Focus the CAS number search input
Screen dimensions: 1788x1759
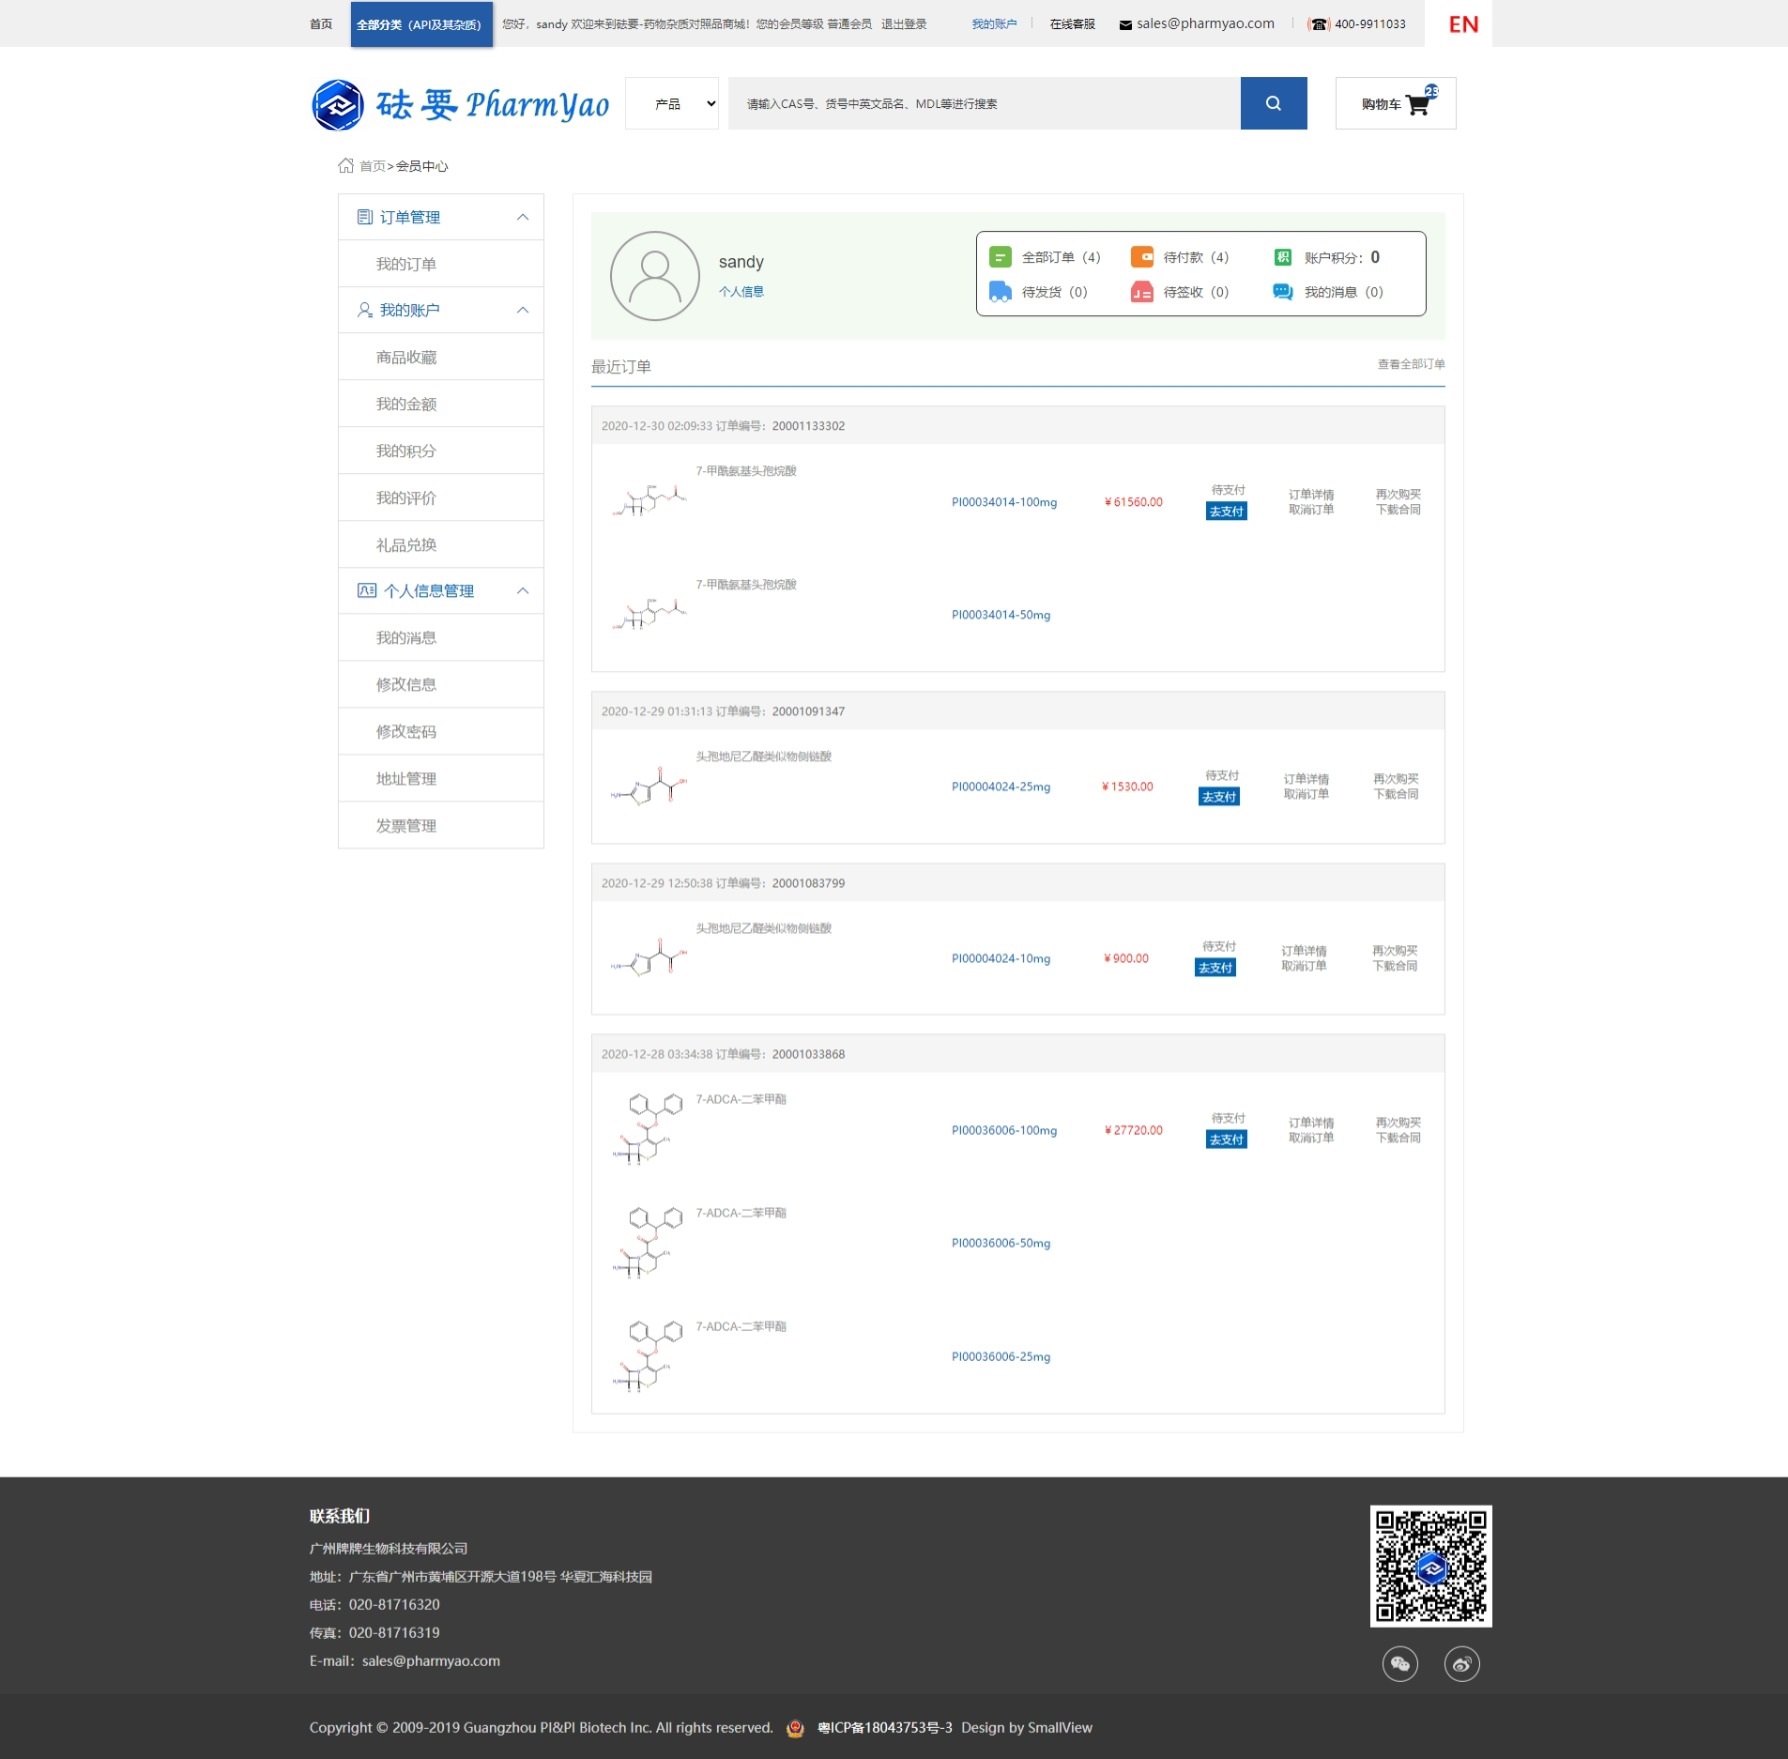[x=984, y=103]
